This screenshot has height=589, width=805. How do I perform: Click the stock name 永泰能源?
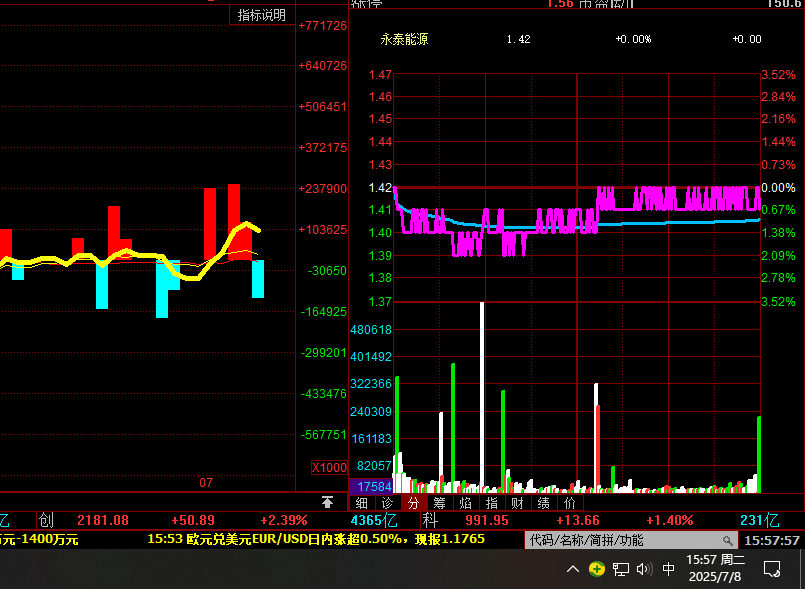click(404, 40)
